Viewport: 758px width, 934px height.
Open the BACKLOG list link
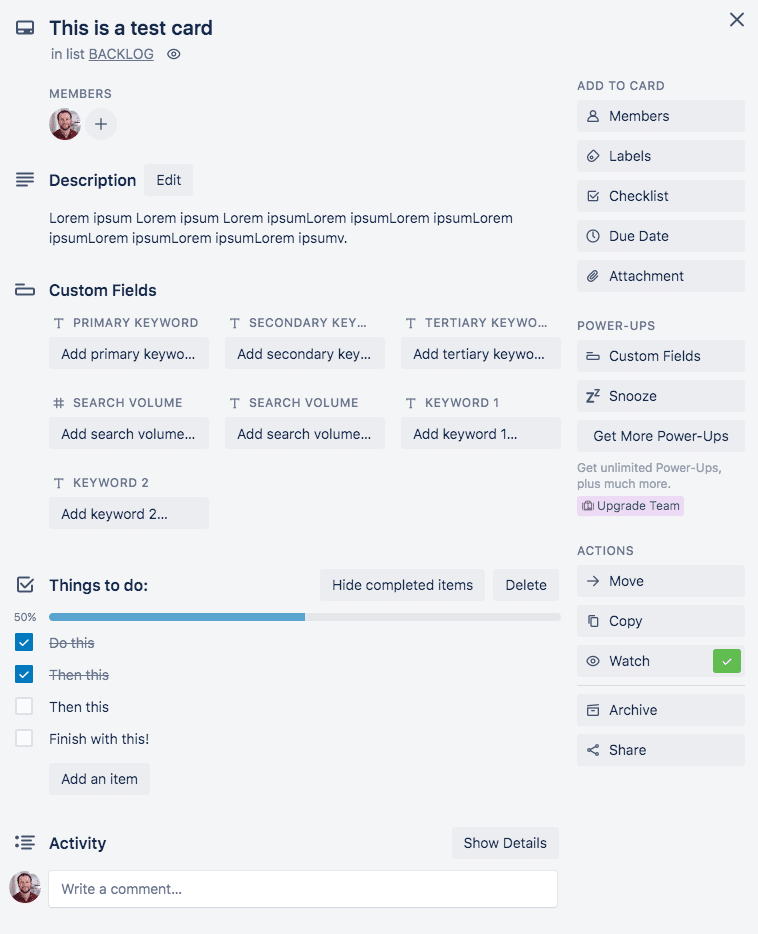coord(121,54)
